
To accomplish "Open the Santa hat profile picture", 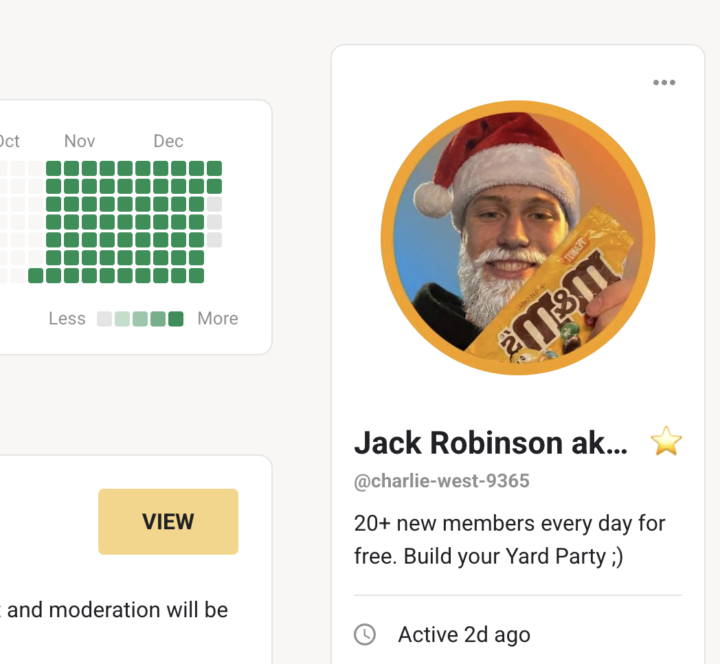I will (x=518, y=238).
